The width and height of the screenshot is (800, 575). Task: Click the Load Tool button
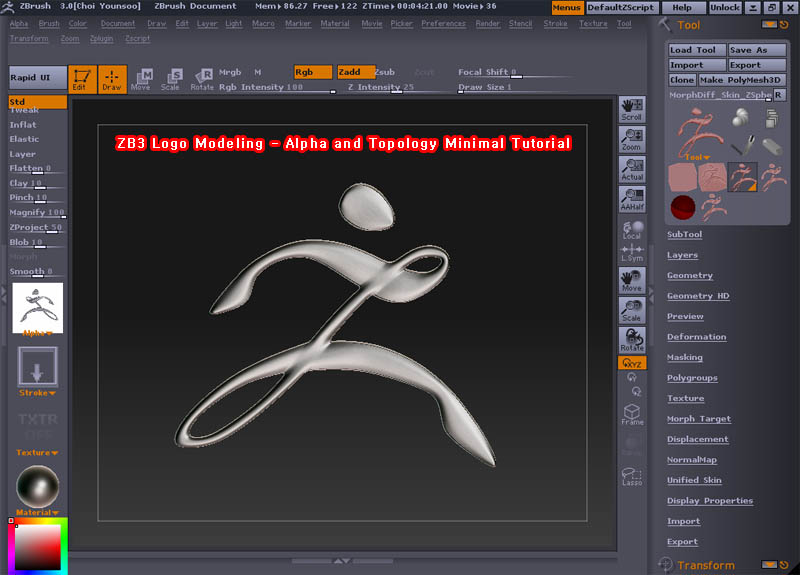pyautogui.click(x=694, y=50)
